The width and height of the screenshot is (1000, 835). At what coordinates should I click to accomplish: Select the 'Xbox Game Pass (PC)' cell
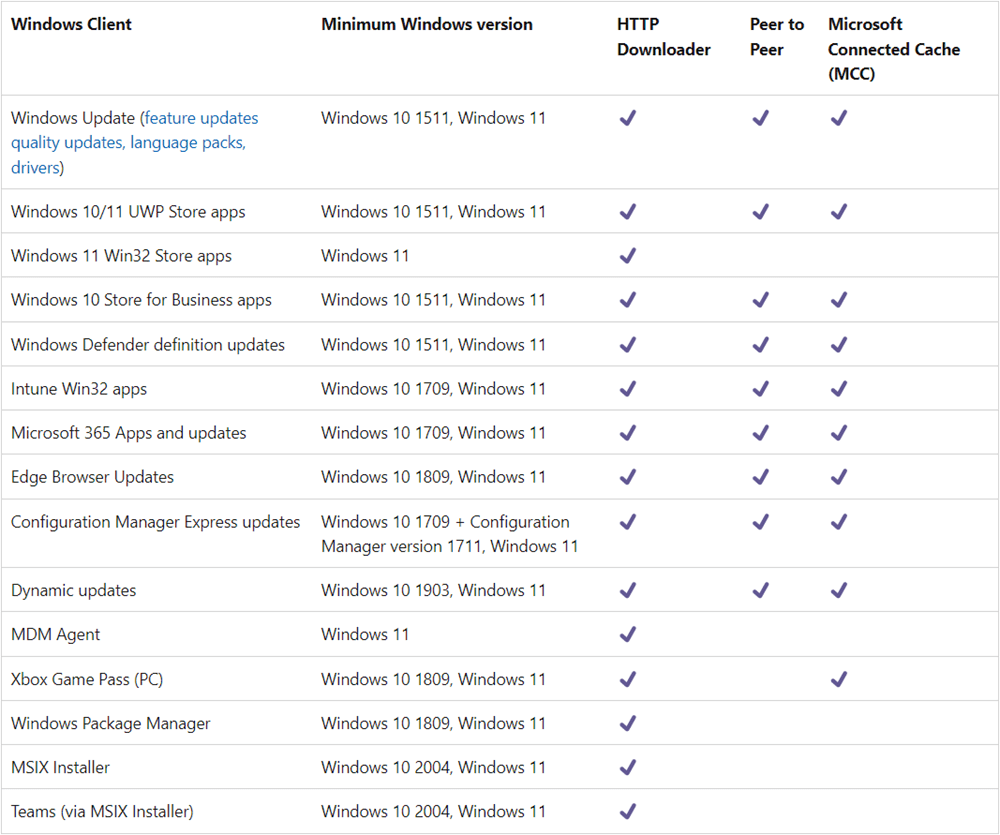point(87,679)
